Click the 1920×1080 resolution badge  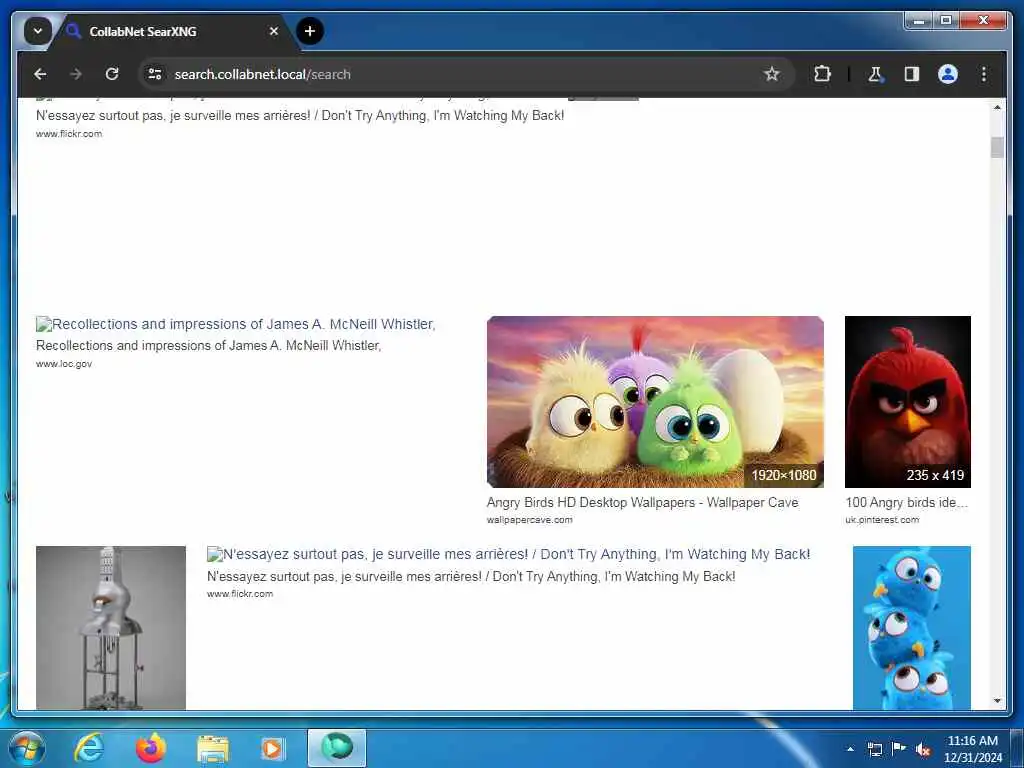(x=784, y=475)
